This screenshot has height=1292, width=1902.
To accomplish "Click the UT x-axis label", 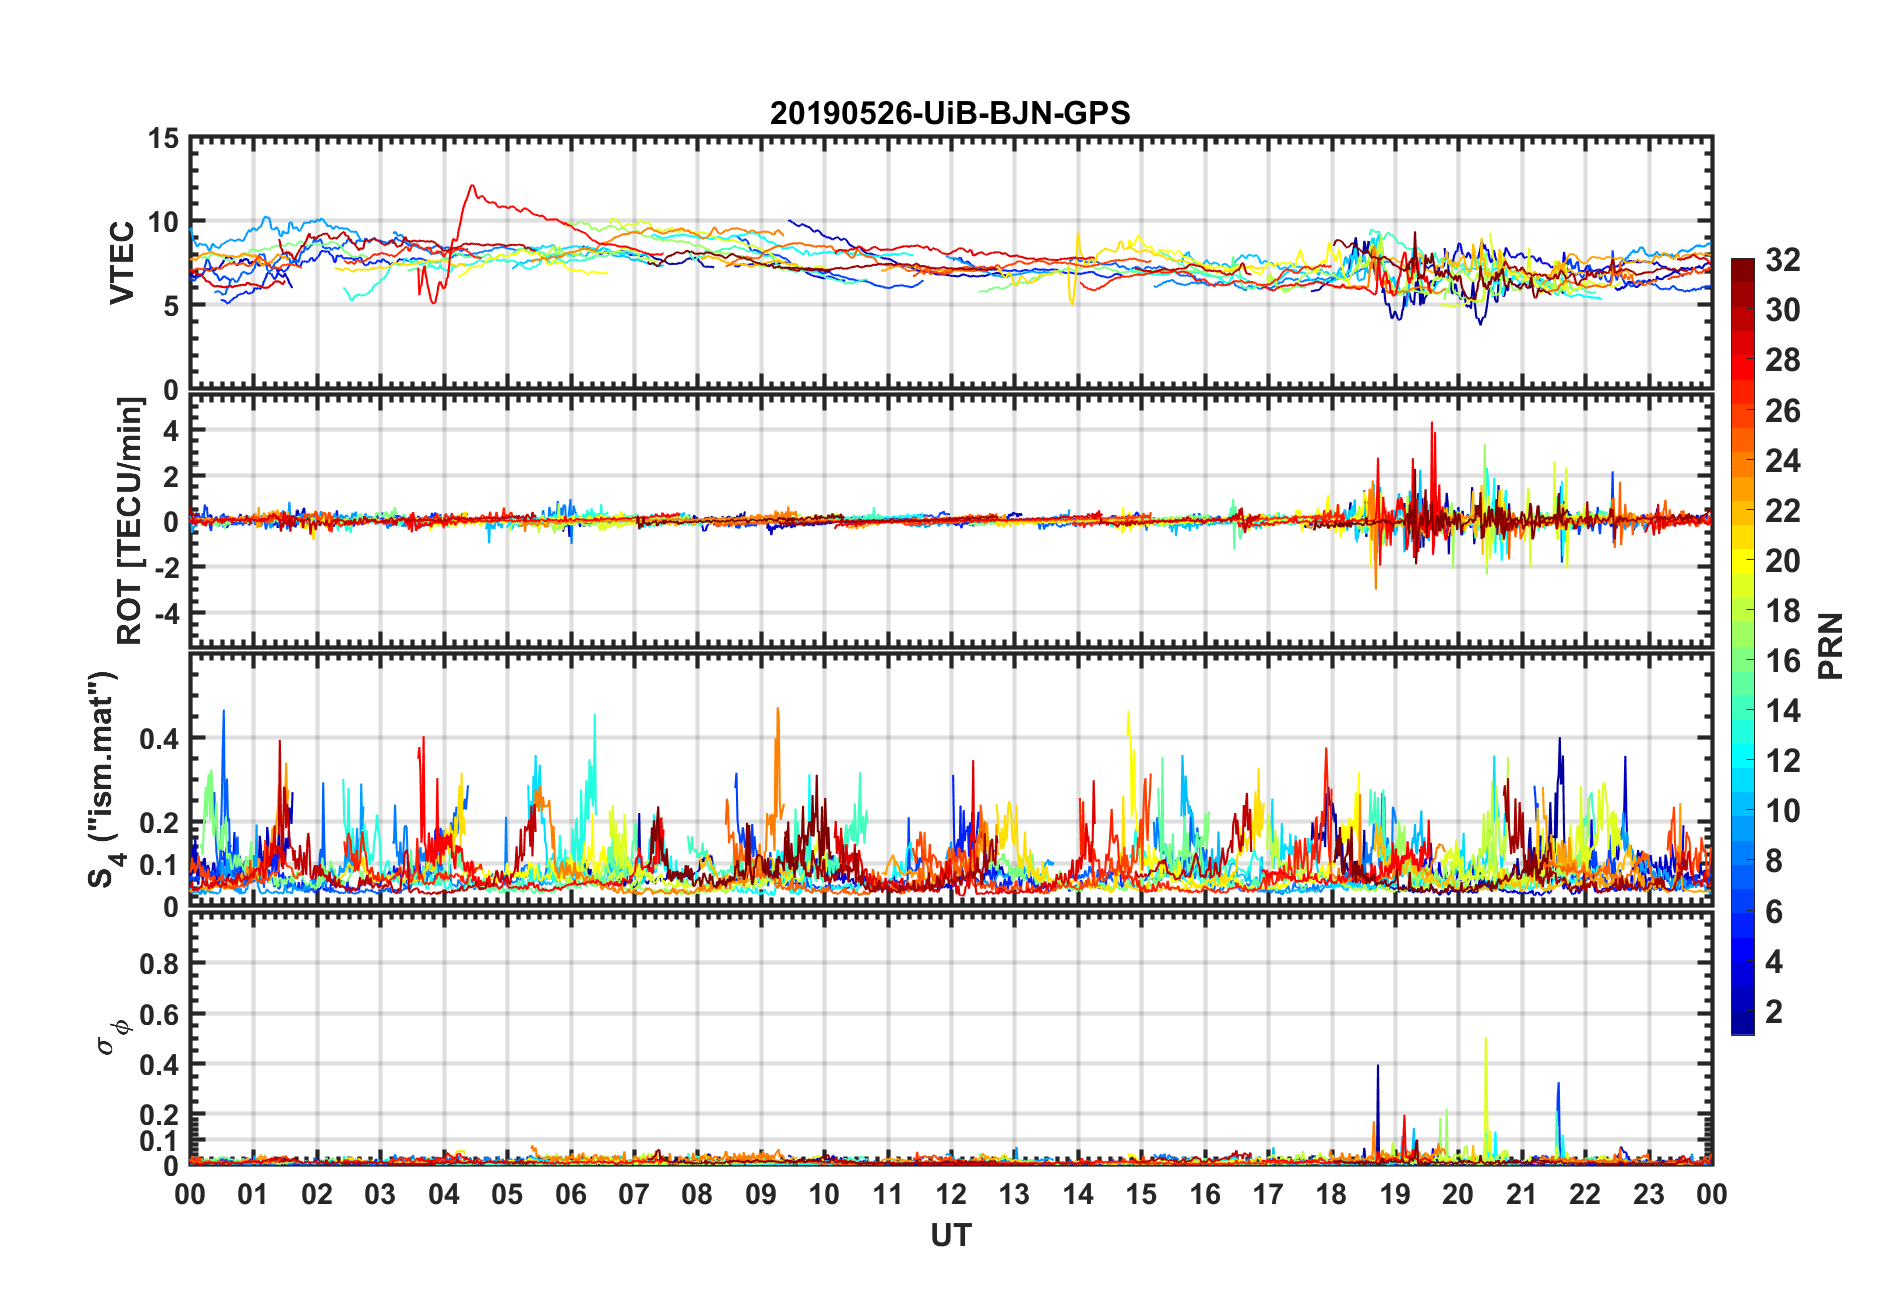I will point(950,1236).
